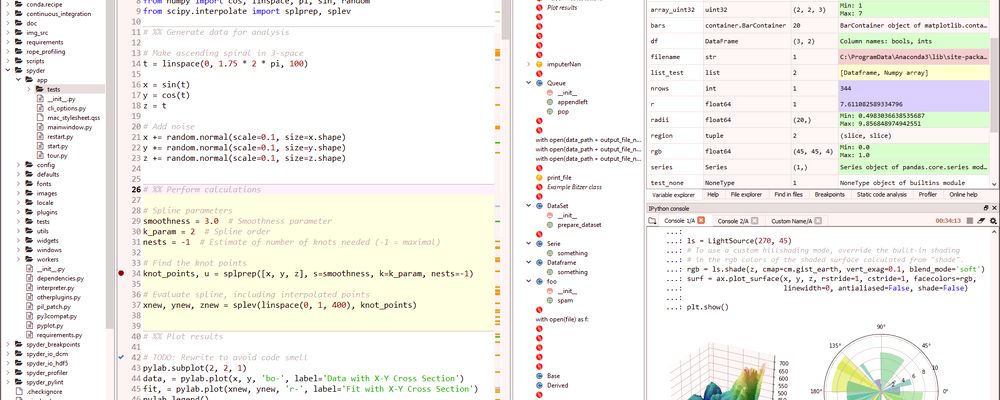The height and width of the screenshot is (400, 1000).
Task: Select the imputerNan function icon in outline
Action: [540, 64]
